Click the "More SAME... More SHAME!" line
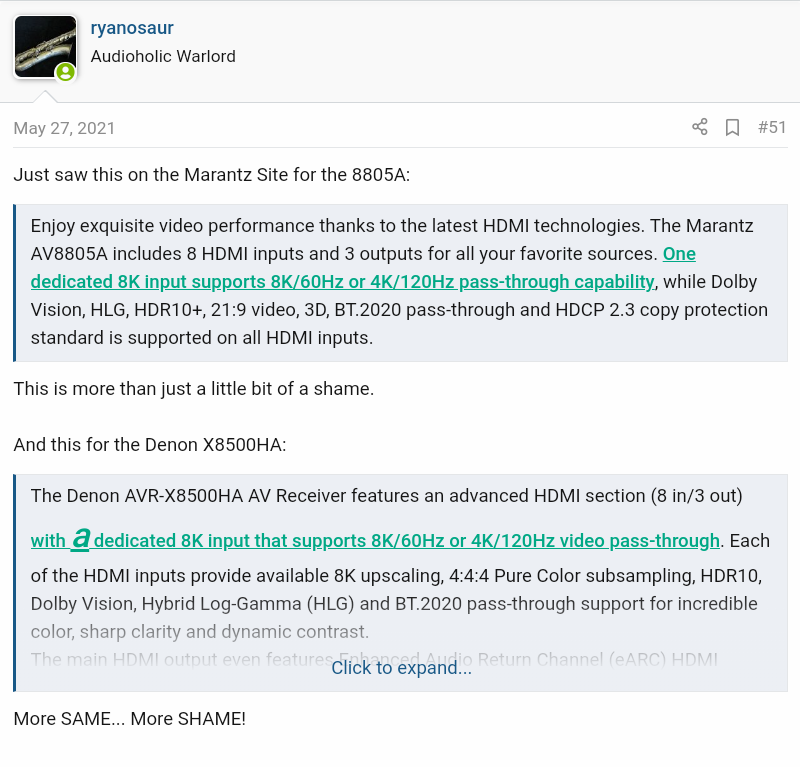This screenshot has height=767, width=800. coord(129,718)
